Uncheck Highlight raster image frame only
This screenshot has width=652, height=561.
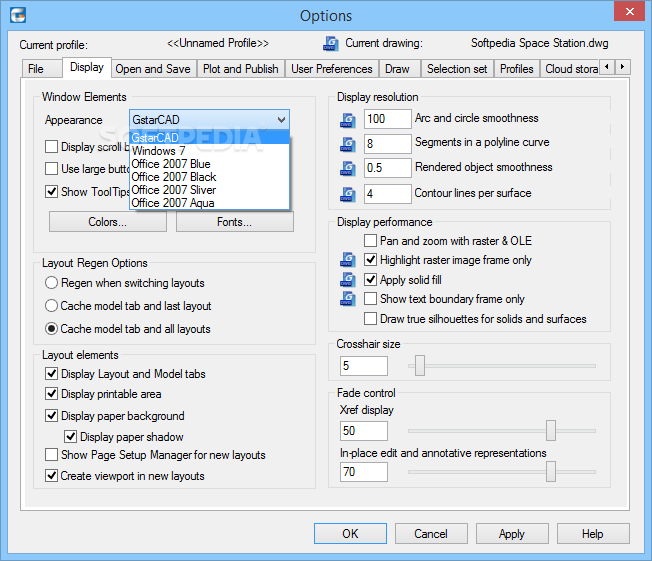370,259
